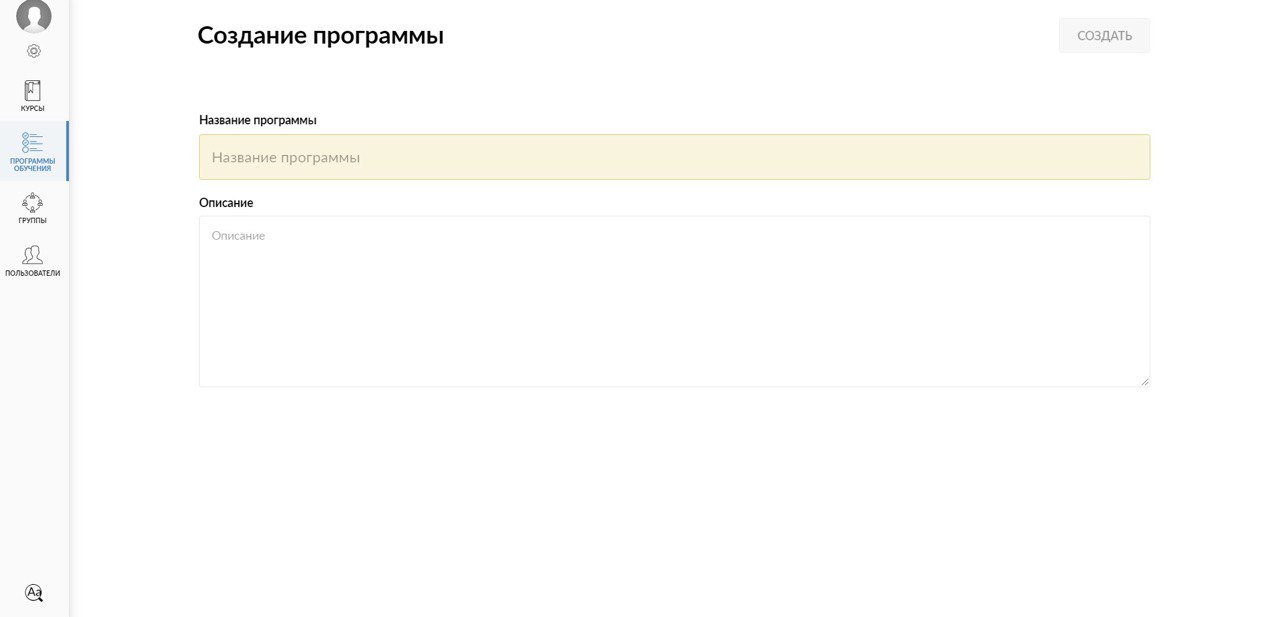Click the Описание field label
The width and height of the screenshot is (1280, 617).
[226, 203]
